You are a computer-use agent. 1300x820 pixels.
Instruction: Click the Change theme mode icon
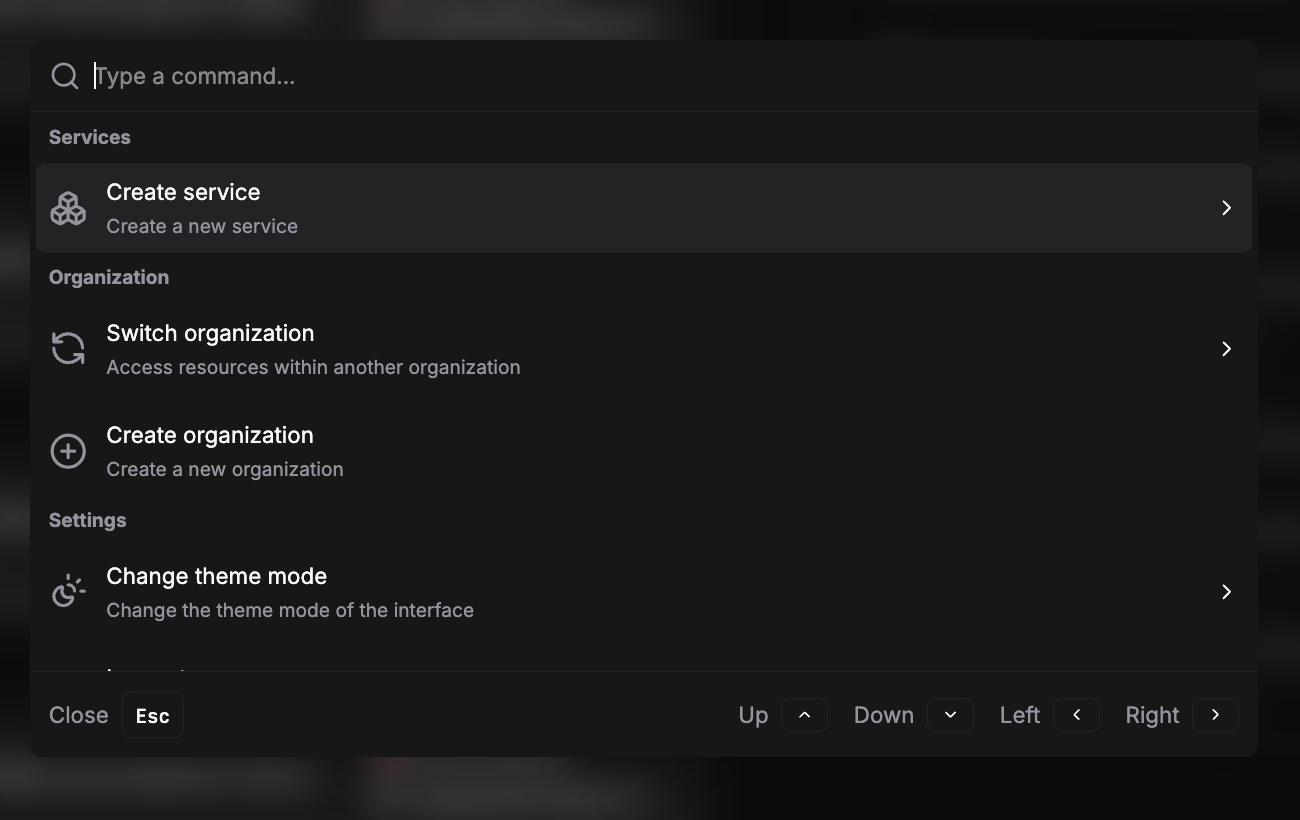(68, 591)
